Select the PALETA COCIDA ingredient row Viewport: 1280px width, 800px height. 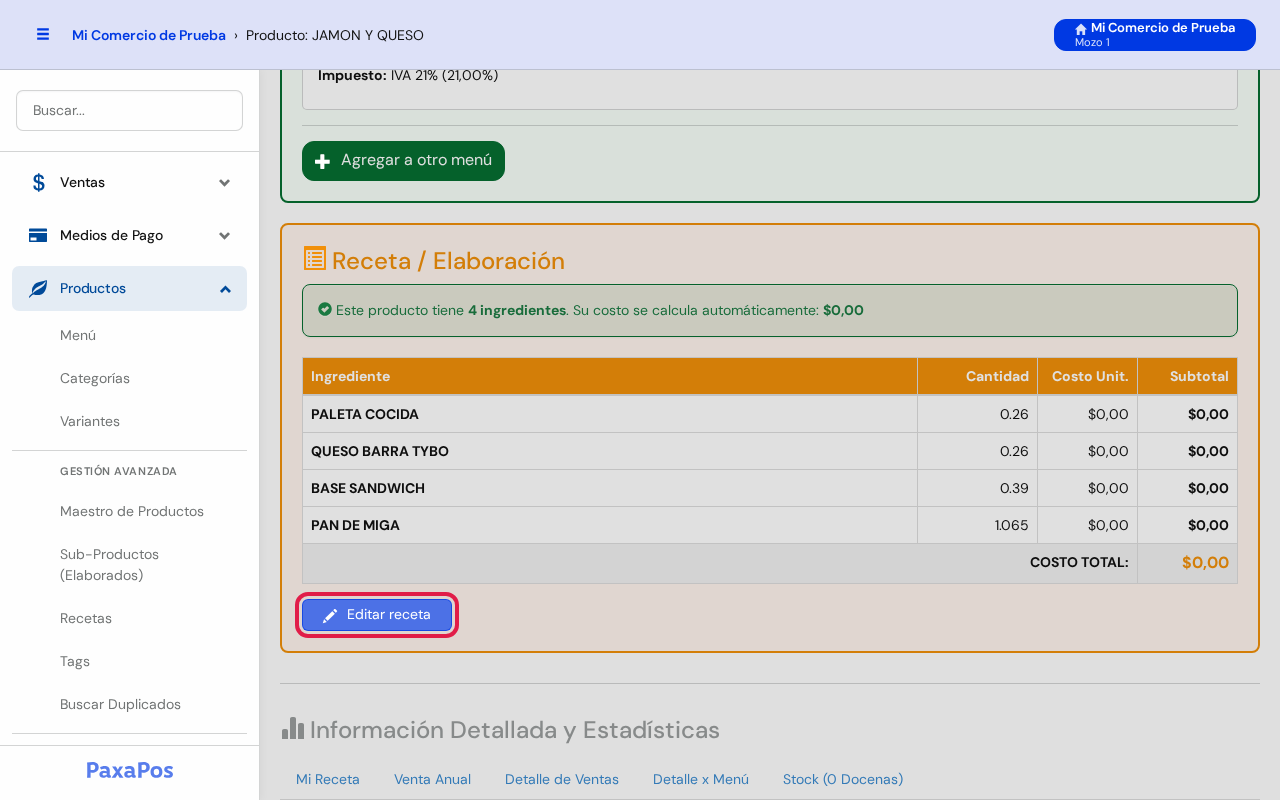pyautogui.click(x=770, y=414)
